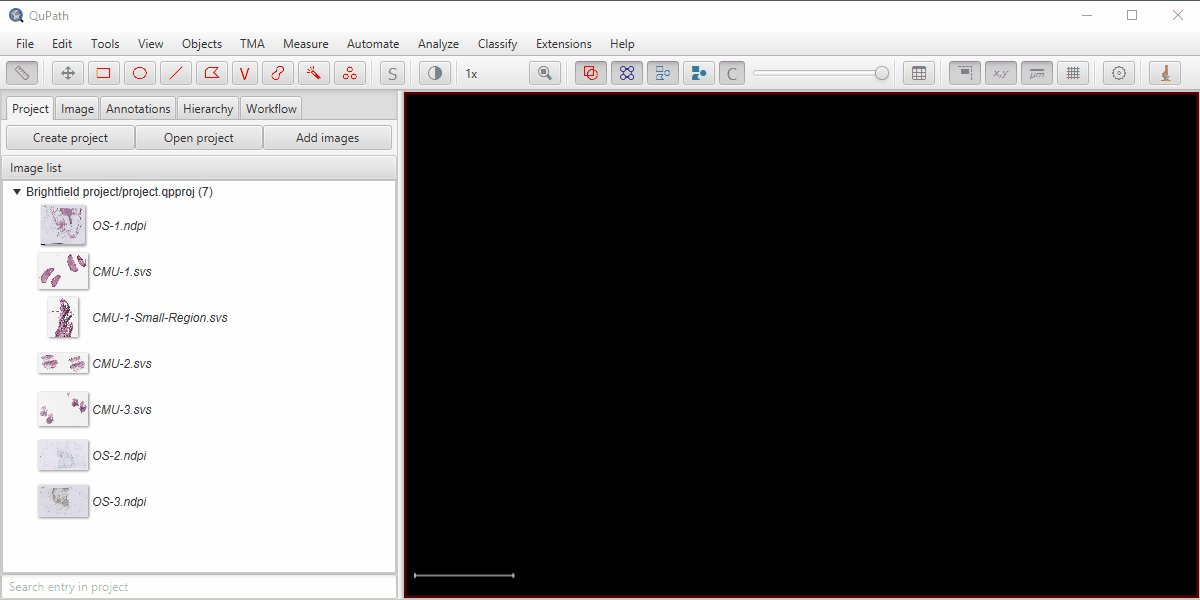Viewport: 1200px width, 600px height.
Task: Open the Automate menu
Action: [x=373, y=44]
